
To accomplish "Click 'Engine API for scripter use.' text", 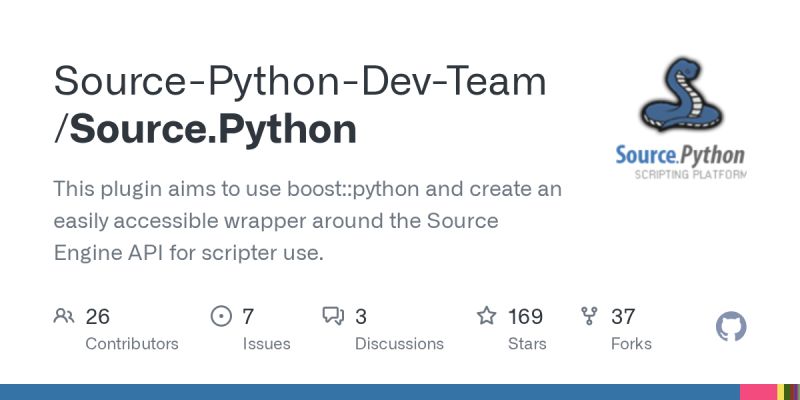I will click(189, 253).
